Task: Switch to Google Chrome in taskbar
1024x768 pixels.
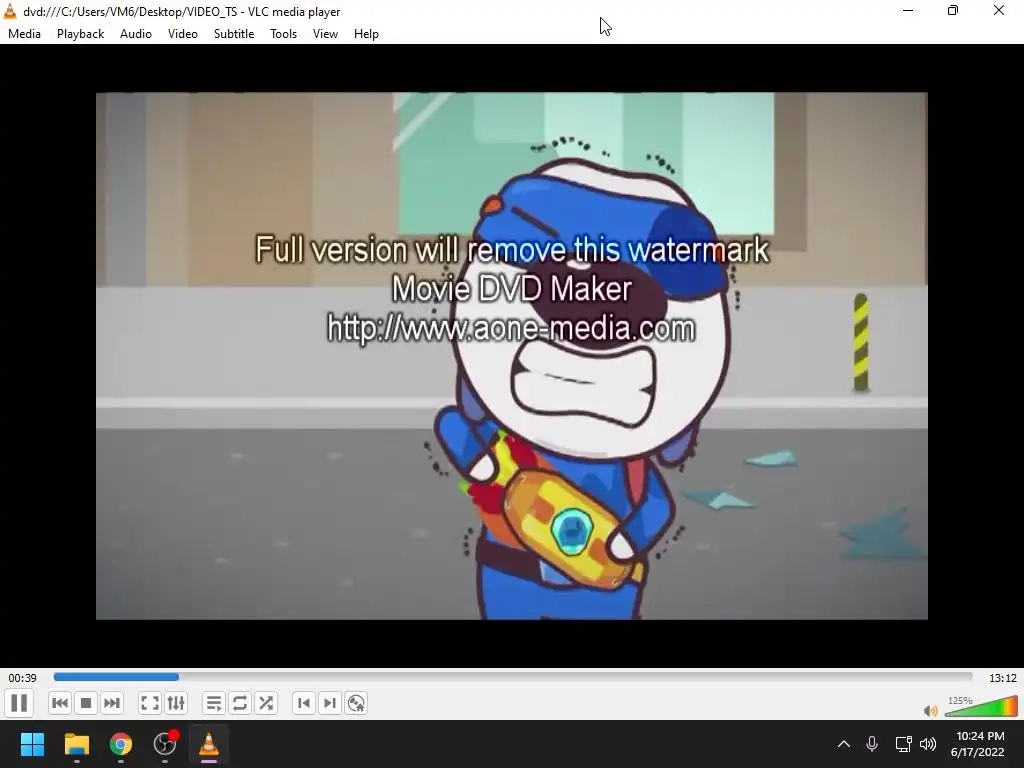Action: click(121, 744)
